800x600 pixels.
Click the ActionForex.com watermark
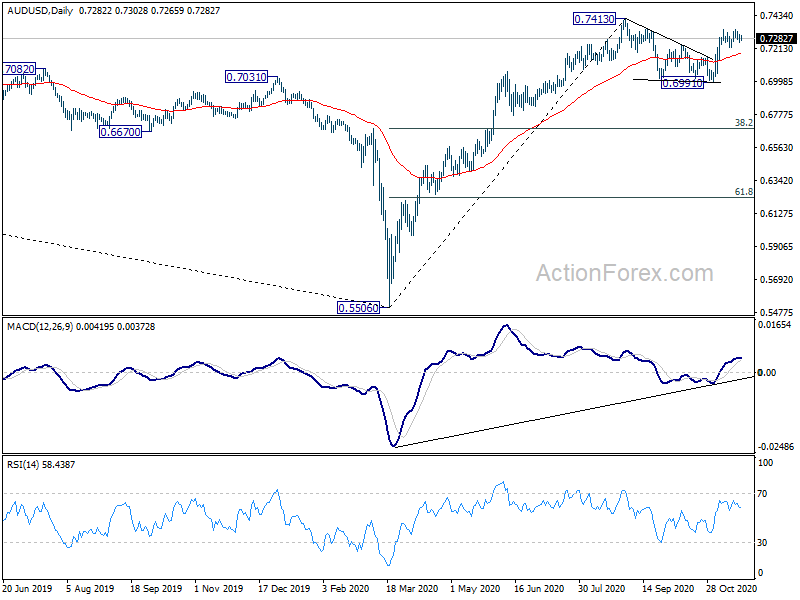(624, 273)
